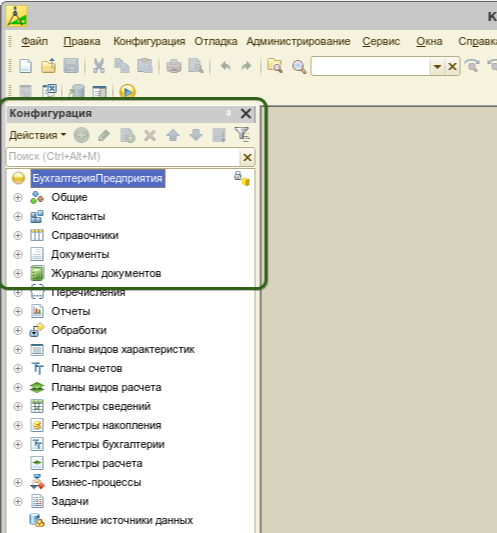Click the New document icon in toolbar
Screen dimensions: 497x533
tap(26, 66)
